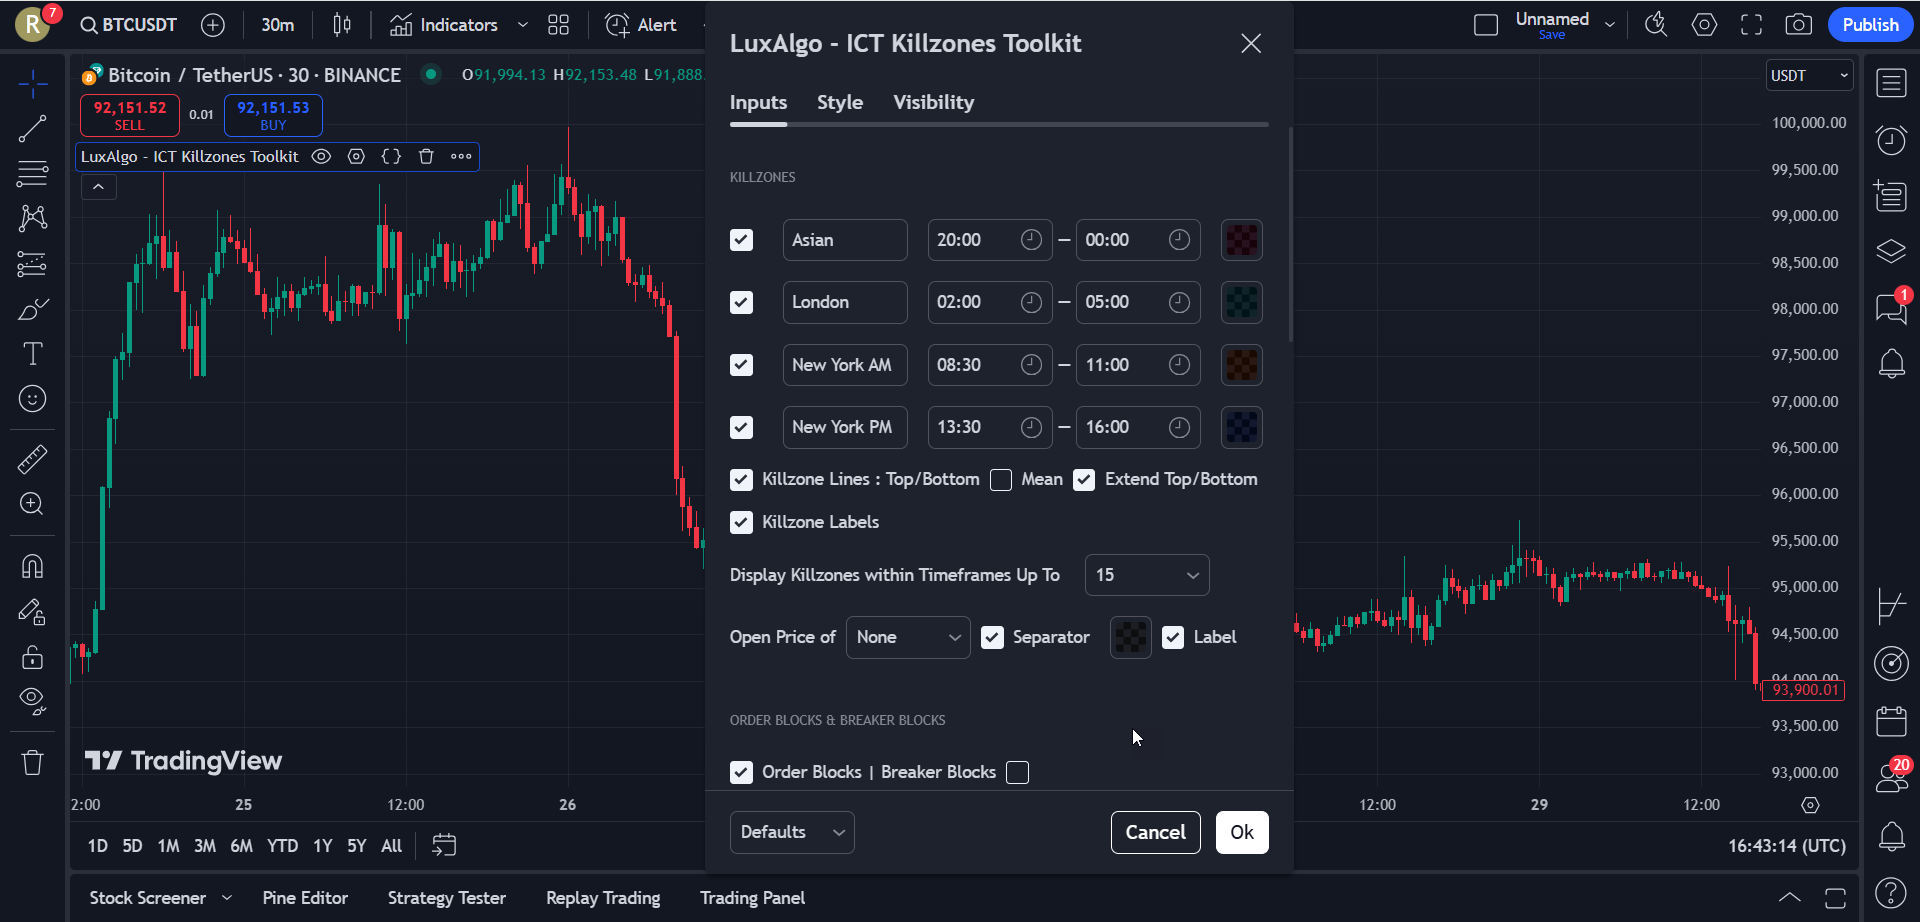This screenshot has height=922, width=1920.
Task: Select the ruler measure tool
Action: pos(33,459)
